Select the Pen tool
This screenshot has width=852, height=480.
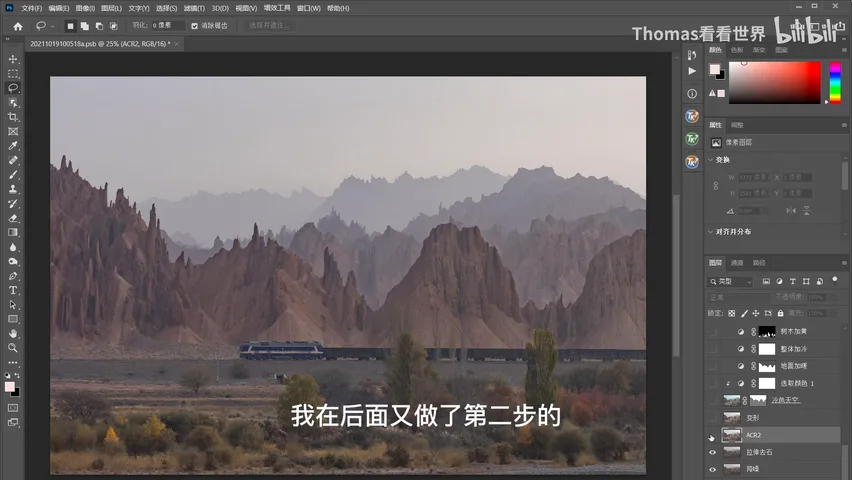point(13,276)
